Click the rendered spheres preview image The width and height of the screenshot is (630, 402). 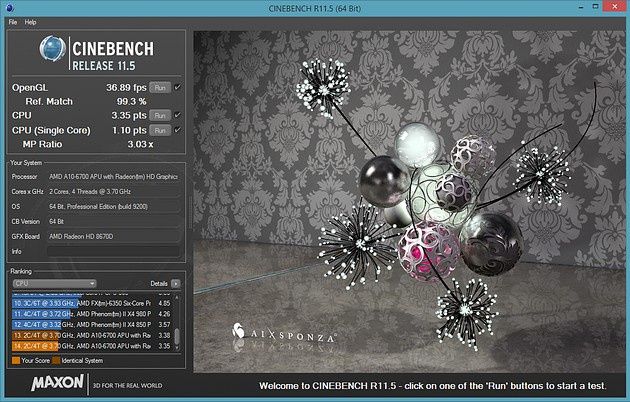click(409, 202)
